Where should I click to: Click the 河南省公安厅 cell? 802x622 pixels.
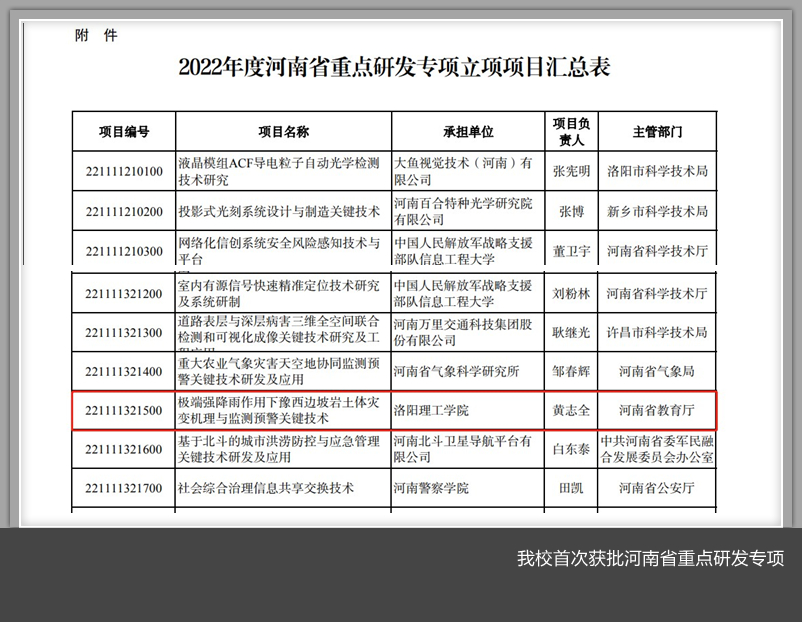tap(657, 488)
